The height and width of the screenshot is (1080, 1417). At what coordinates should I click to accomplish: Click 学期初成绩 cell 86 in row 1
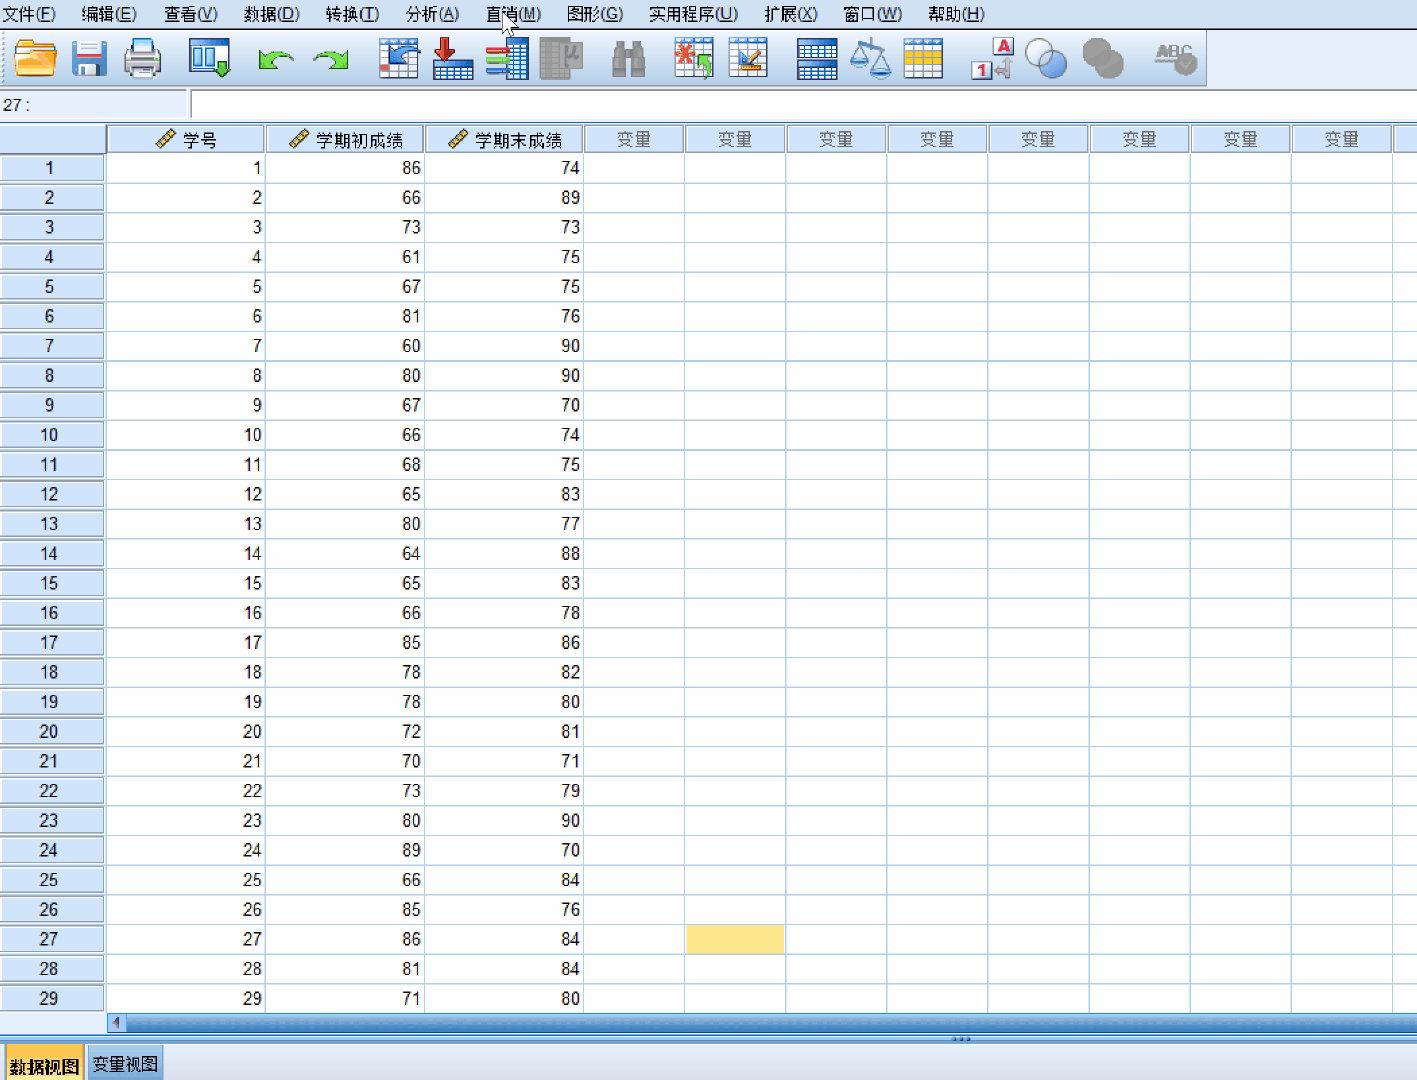coord(345,168)
